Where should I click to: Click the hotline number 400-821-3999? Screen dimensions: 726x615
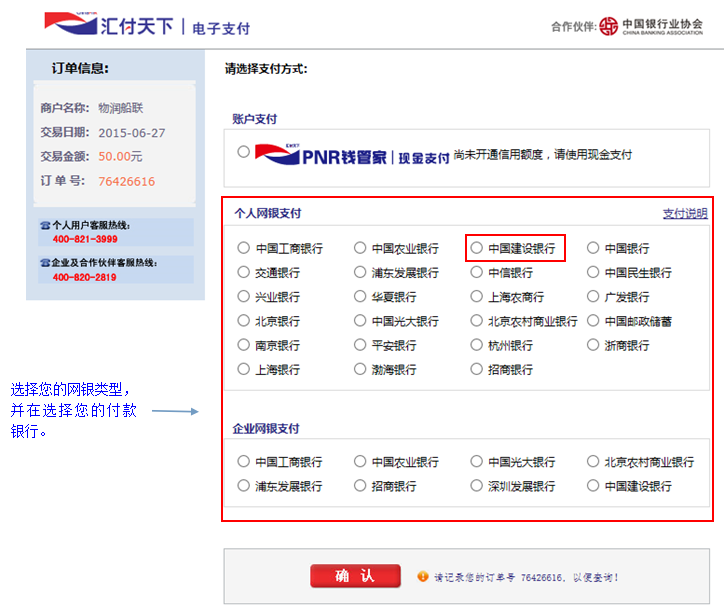[85, 239]
